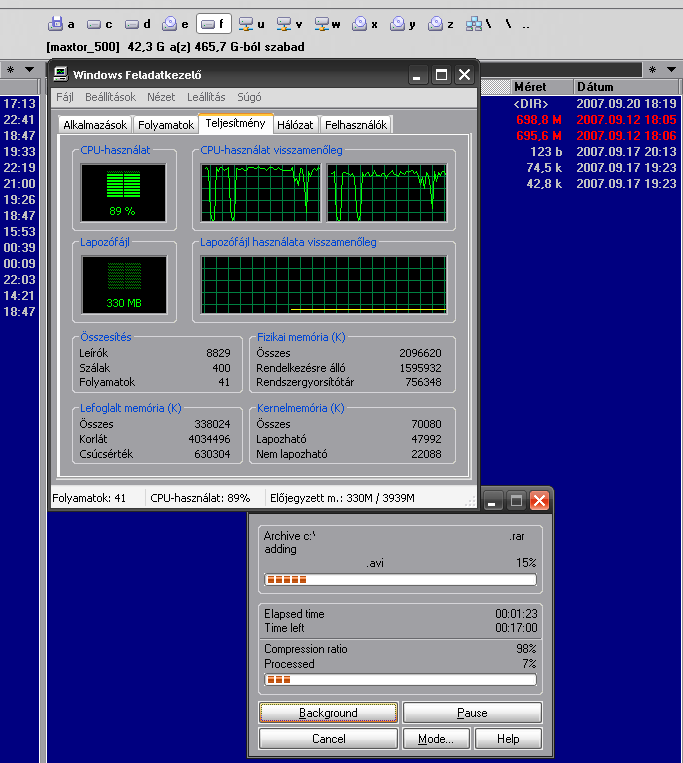Open the Nézet menu
The width and height of the screenshot is (683, 763).
point(161,97)
